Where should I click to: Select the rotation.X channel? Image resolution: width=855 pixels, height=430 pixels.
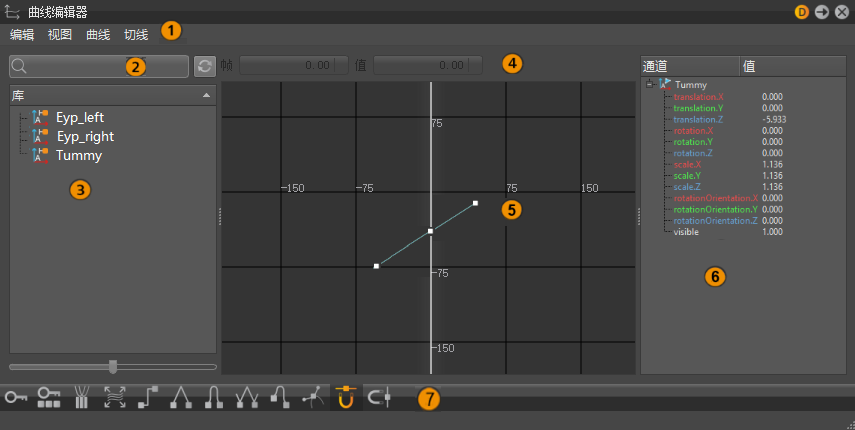point(693,131)
